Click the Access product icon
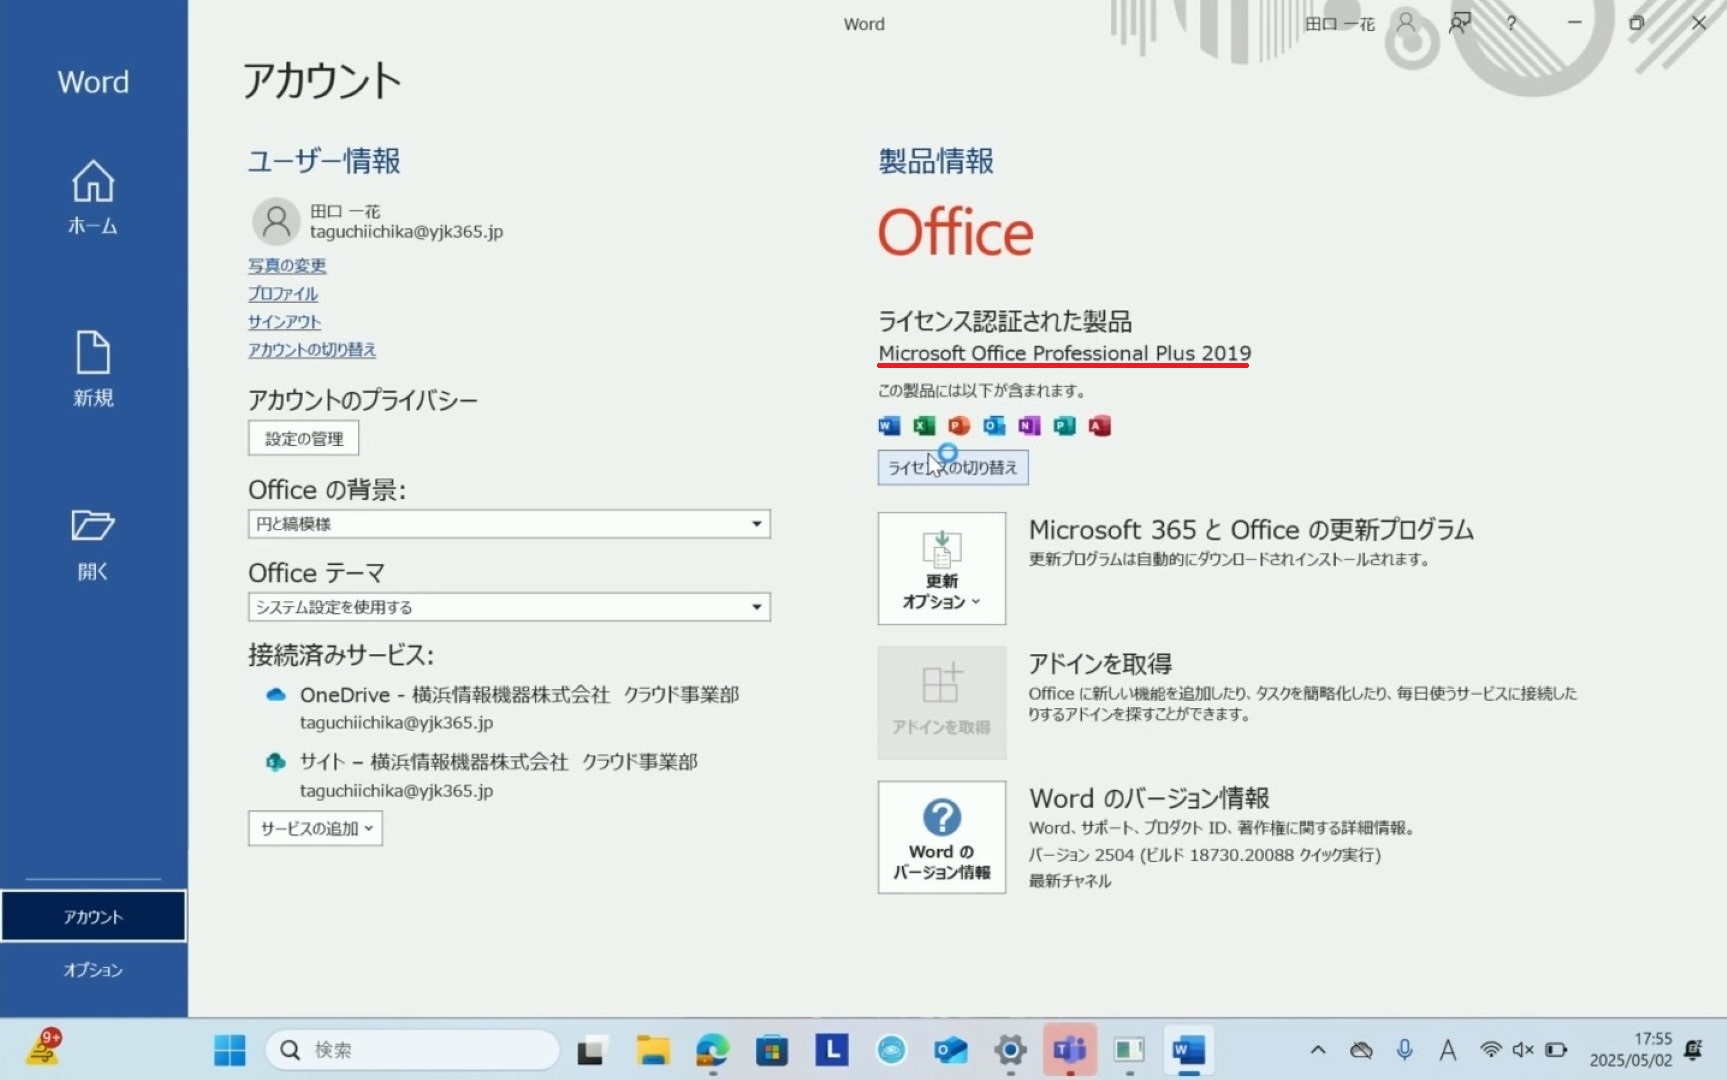The width and height of the screenshot is (1727, 1080). pyautogui.click(x=1099, y=426)
